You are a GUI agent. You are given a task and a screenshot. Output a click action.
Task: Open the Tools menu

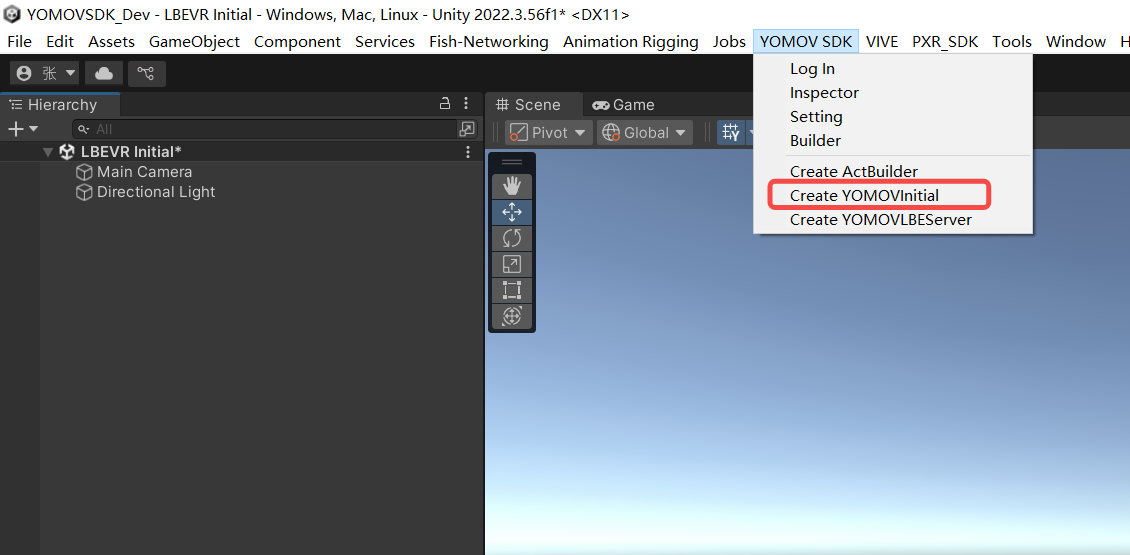click(1012, 42)
